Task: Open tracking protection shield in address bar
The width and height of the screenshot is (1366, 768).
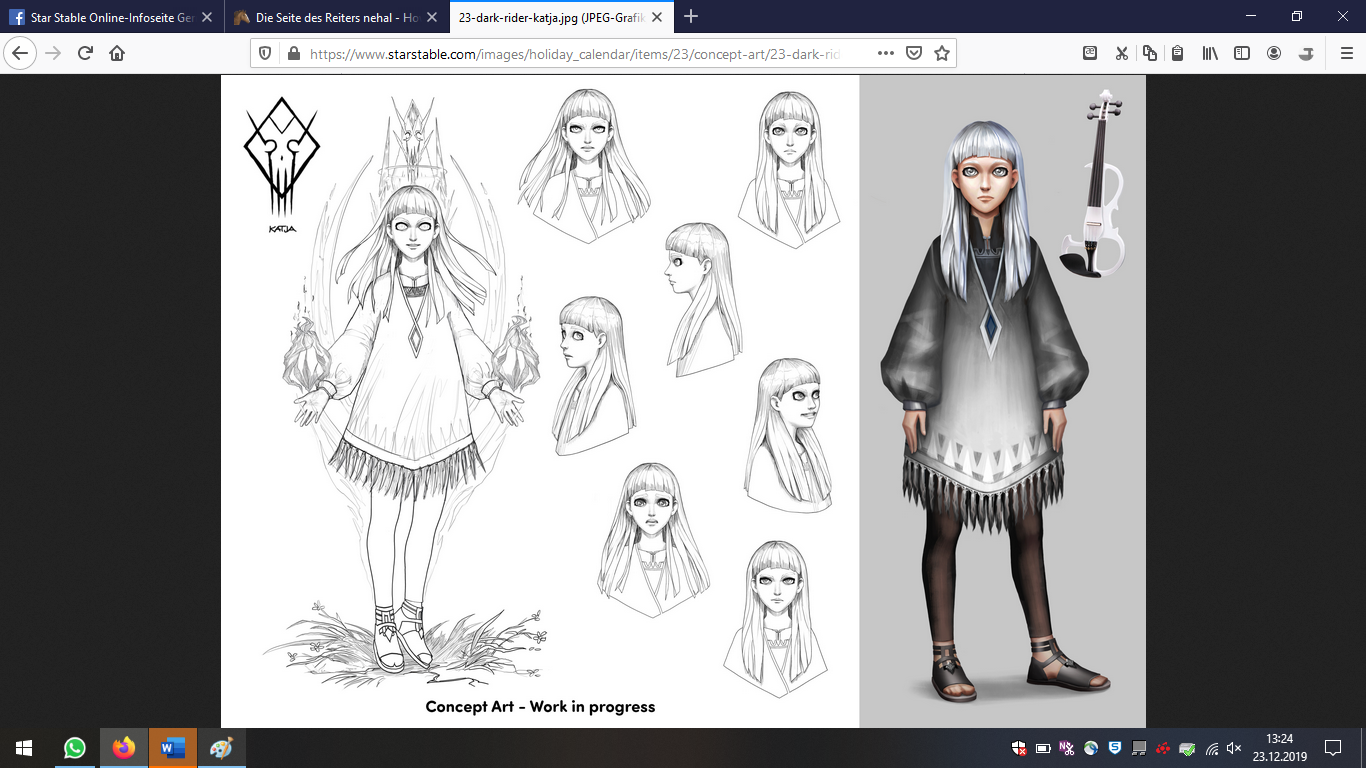Action: point(265,54)
